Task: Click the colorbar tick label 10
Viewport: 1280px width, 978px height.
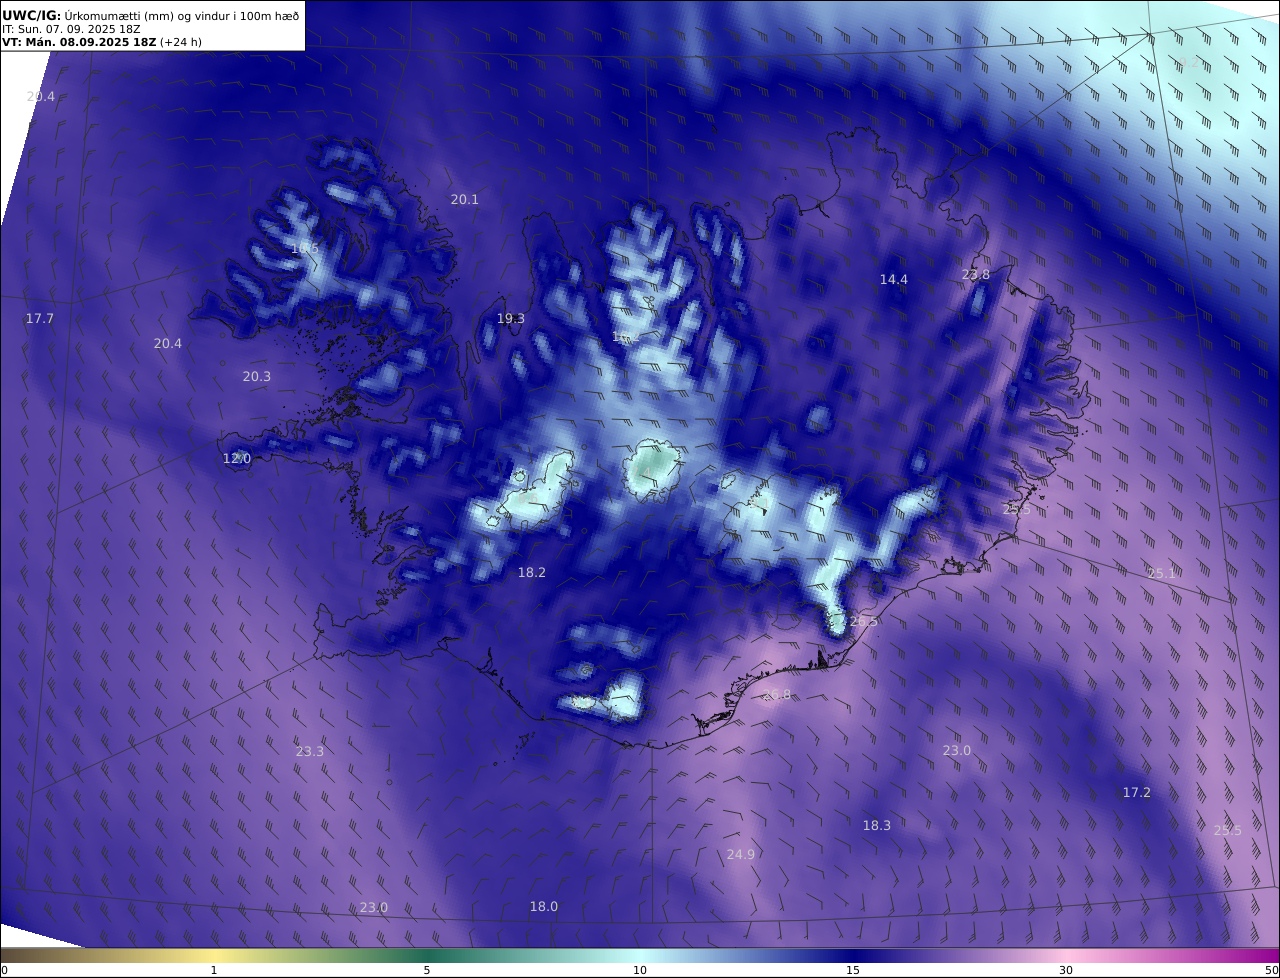Action: coord(640,971)
